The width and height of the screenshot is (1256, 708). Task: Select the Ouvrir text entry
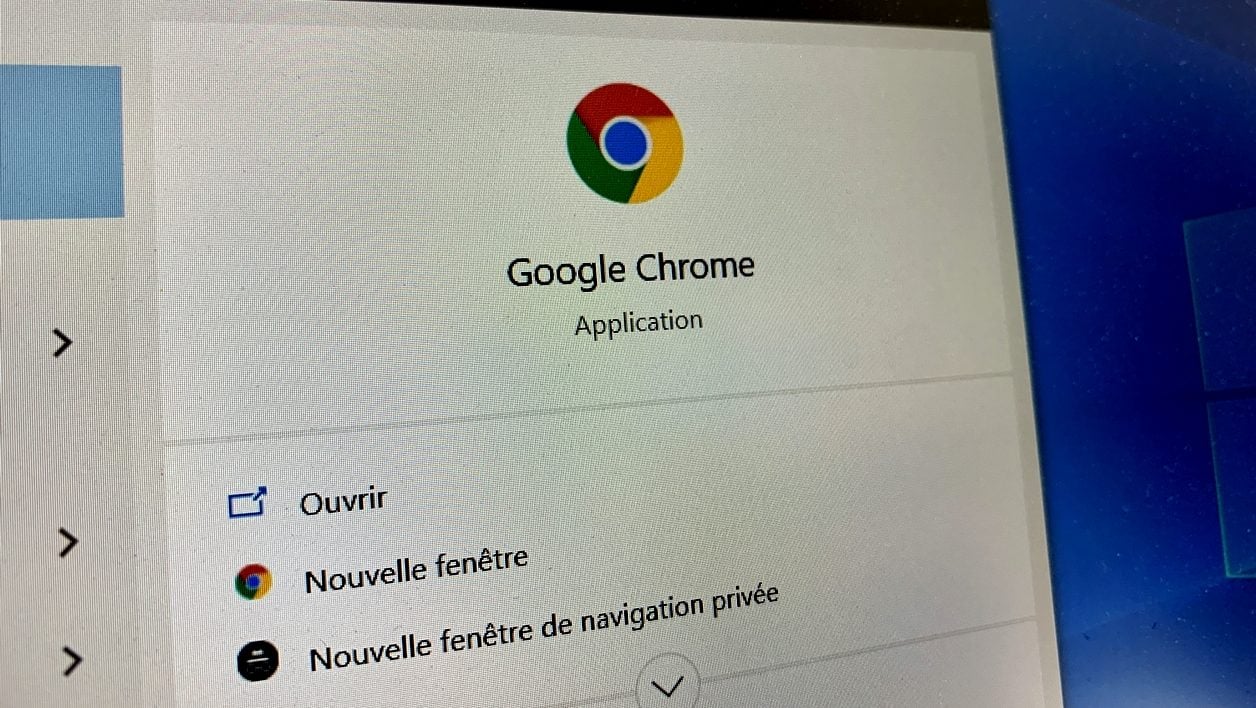[343, 500]
